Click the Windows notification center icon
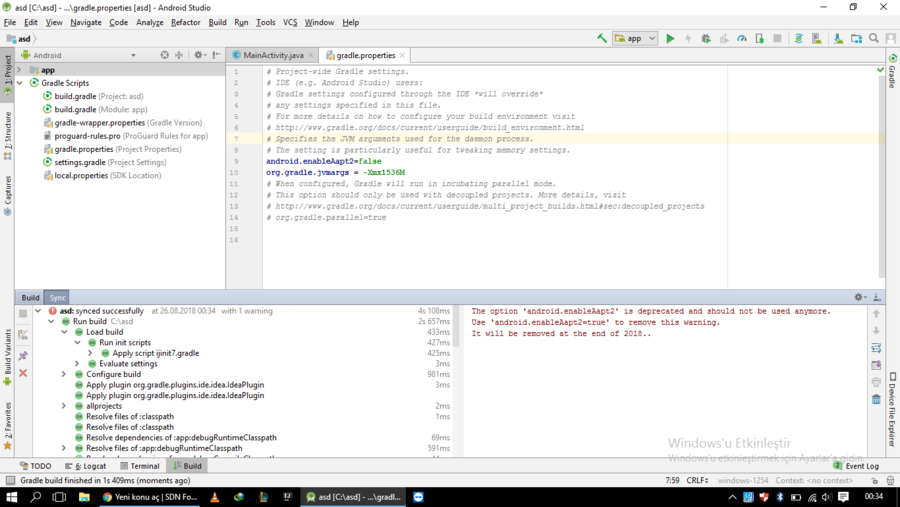Screen dimensions: 900x507 point(843,497)
